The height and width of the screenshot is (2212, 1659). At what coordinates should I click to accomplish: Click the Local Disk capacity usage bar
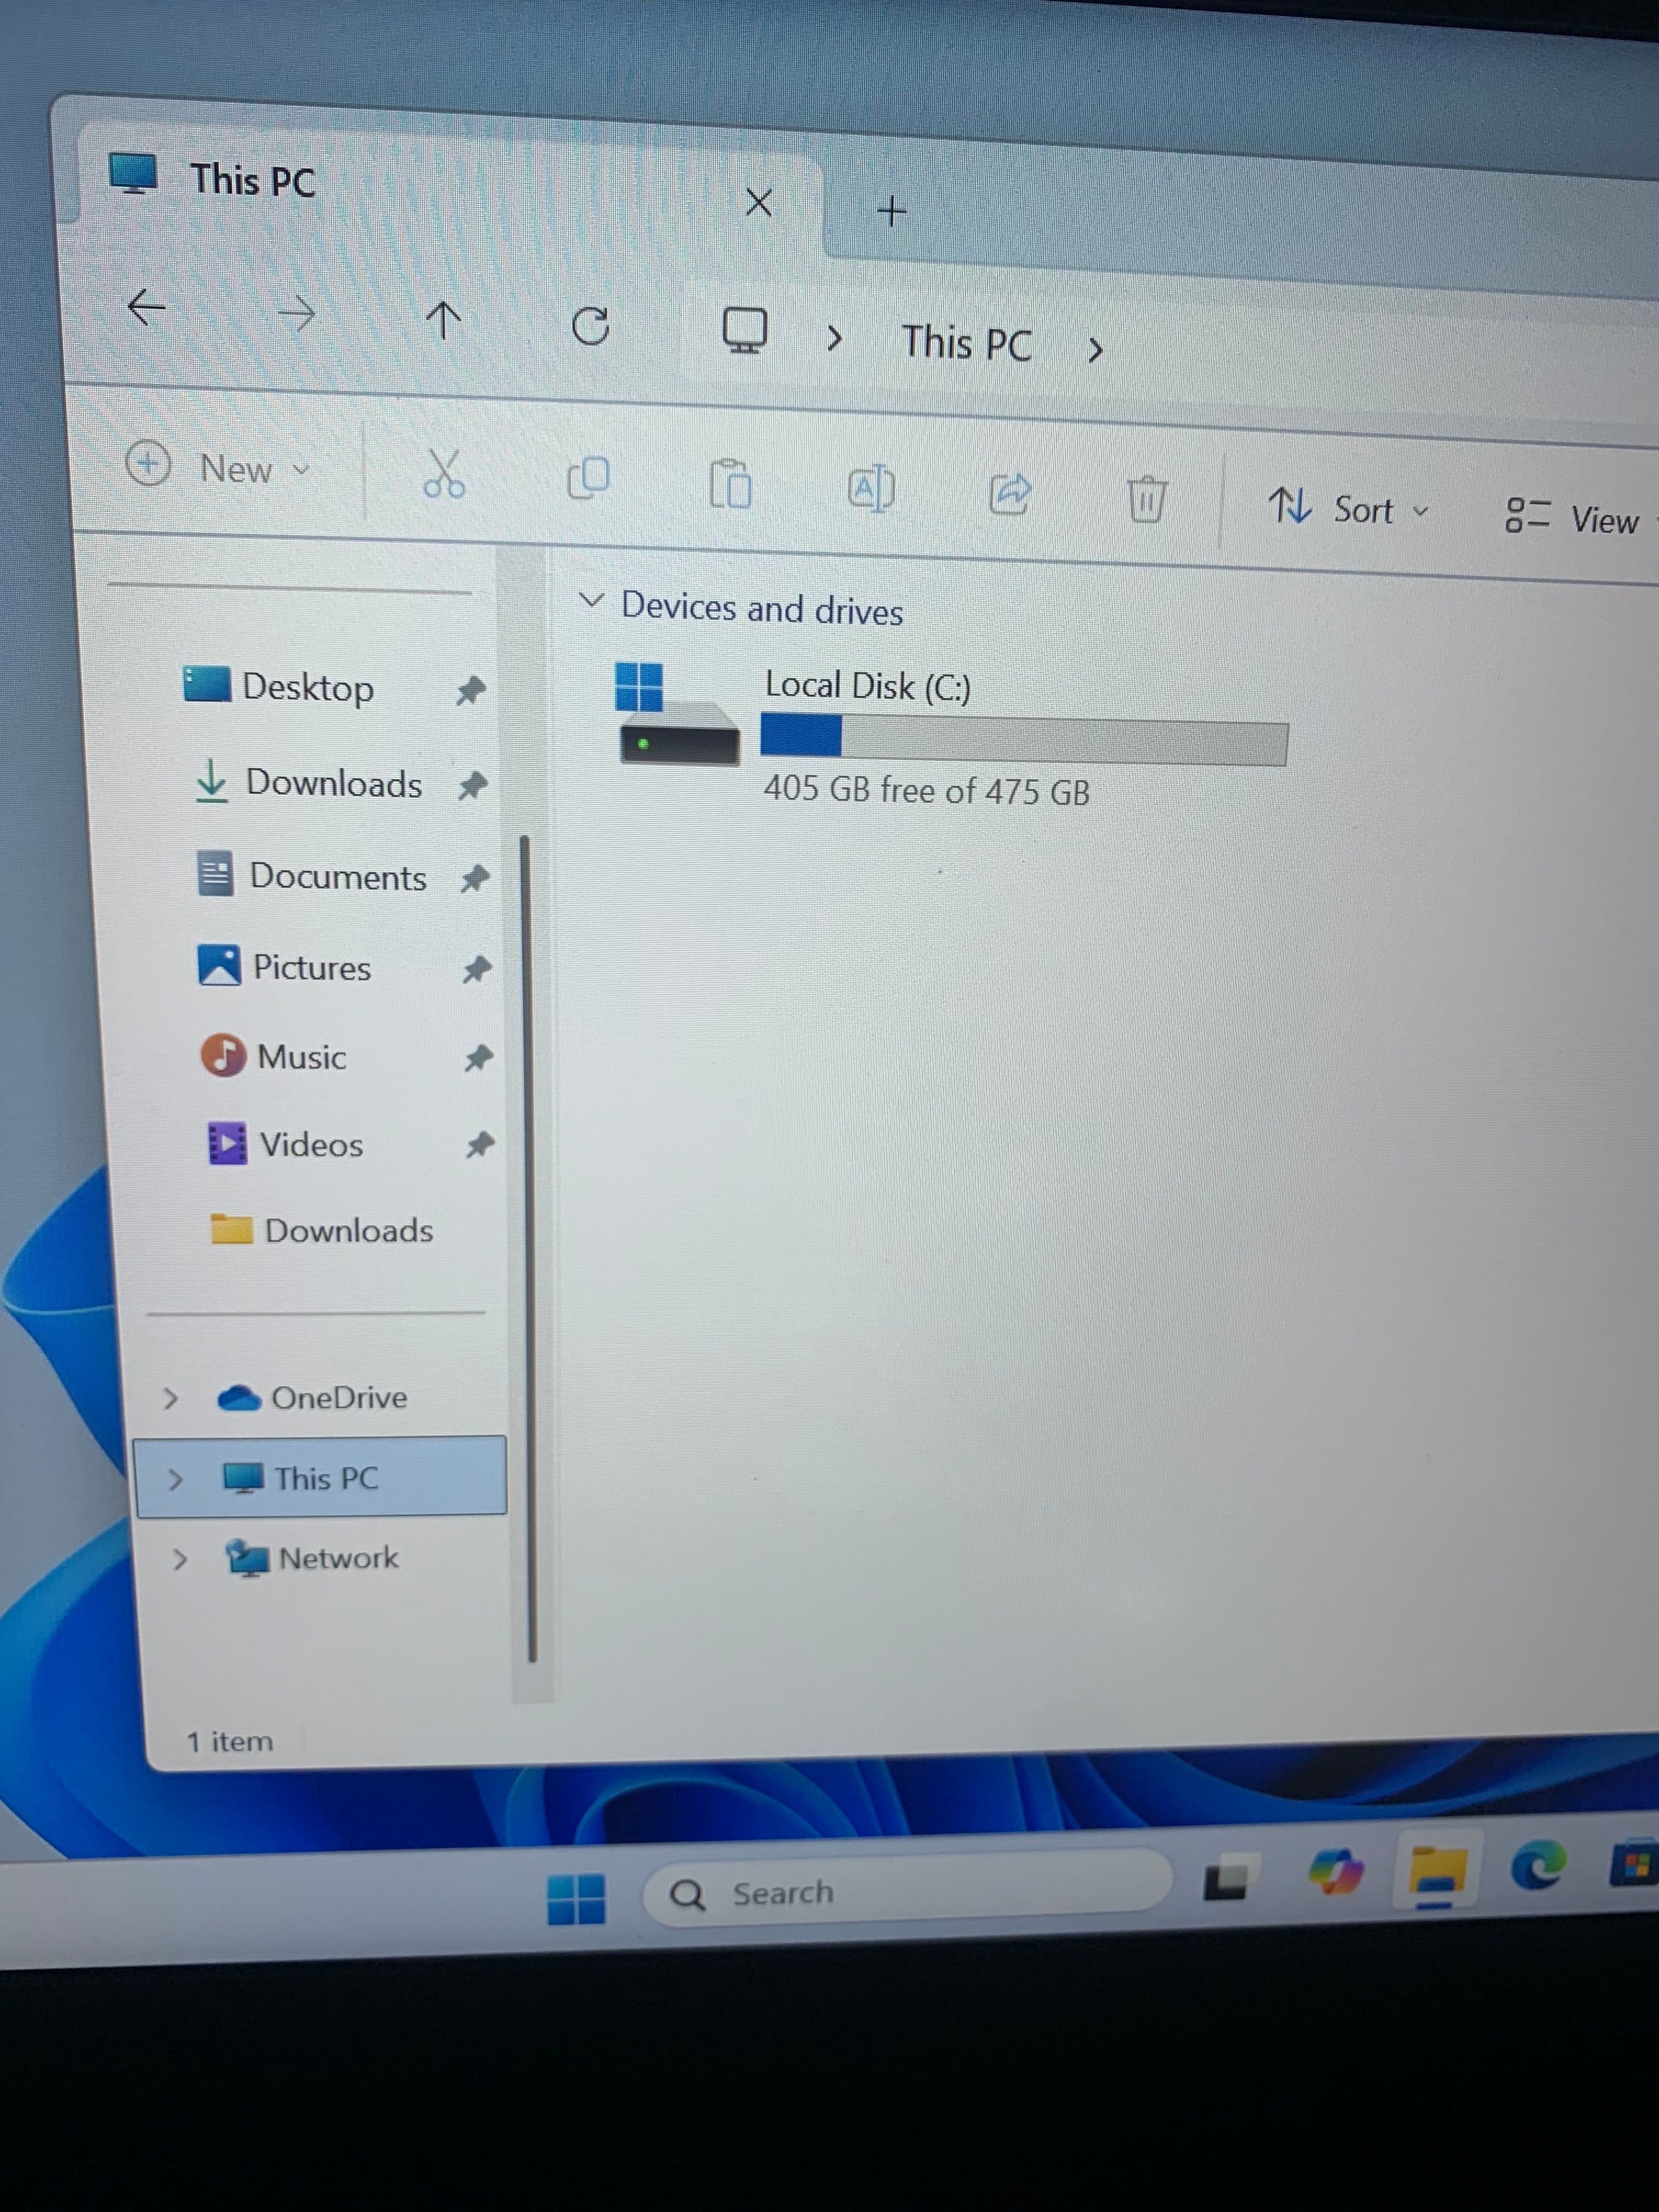coord(1024,741)
